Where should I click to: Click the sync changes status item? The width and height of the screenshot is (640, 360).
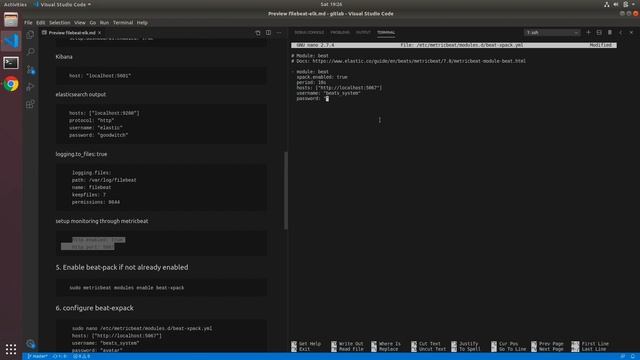pos(60,356)
